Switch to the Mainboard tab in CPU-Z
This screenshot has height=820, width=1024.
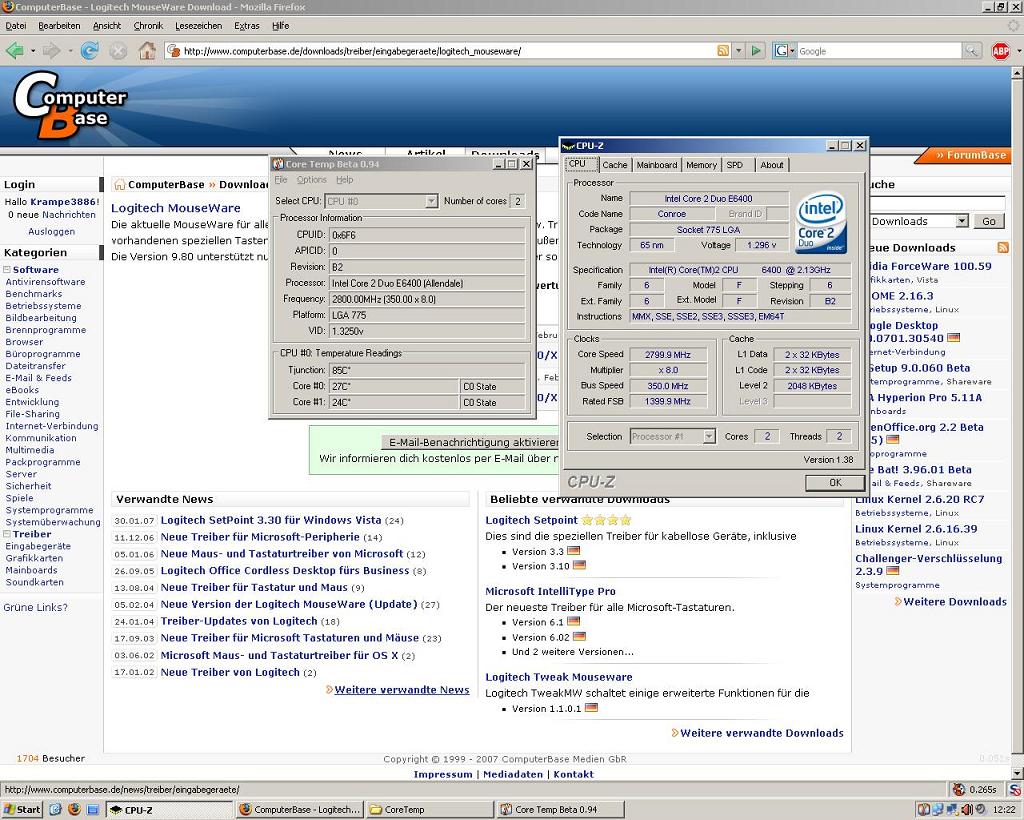point(656,165)
